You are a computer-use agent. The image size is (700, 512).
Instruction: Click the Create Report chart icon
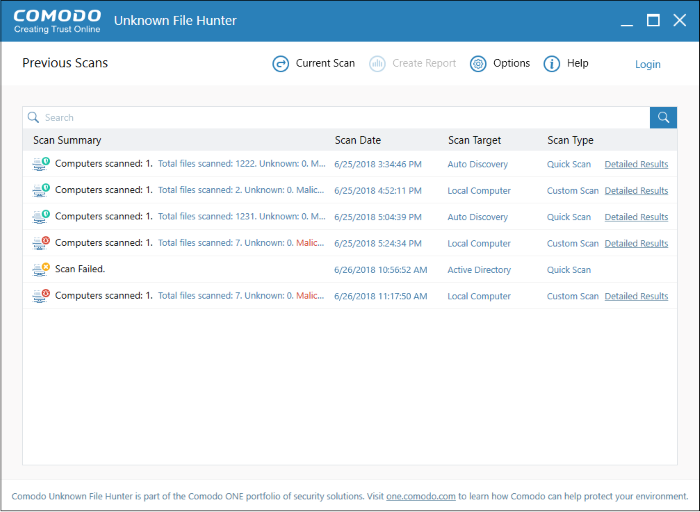[377, 64]
